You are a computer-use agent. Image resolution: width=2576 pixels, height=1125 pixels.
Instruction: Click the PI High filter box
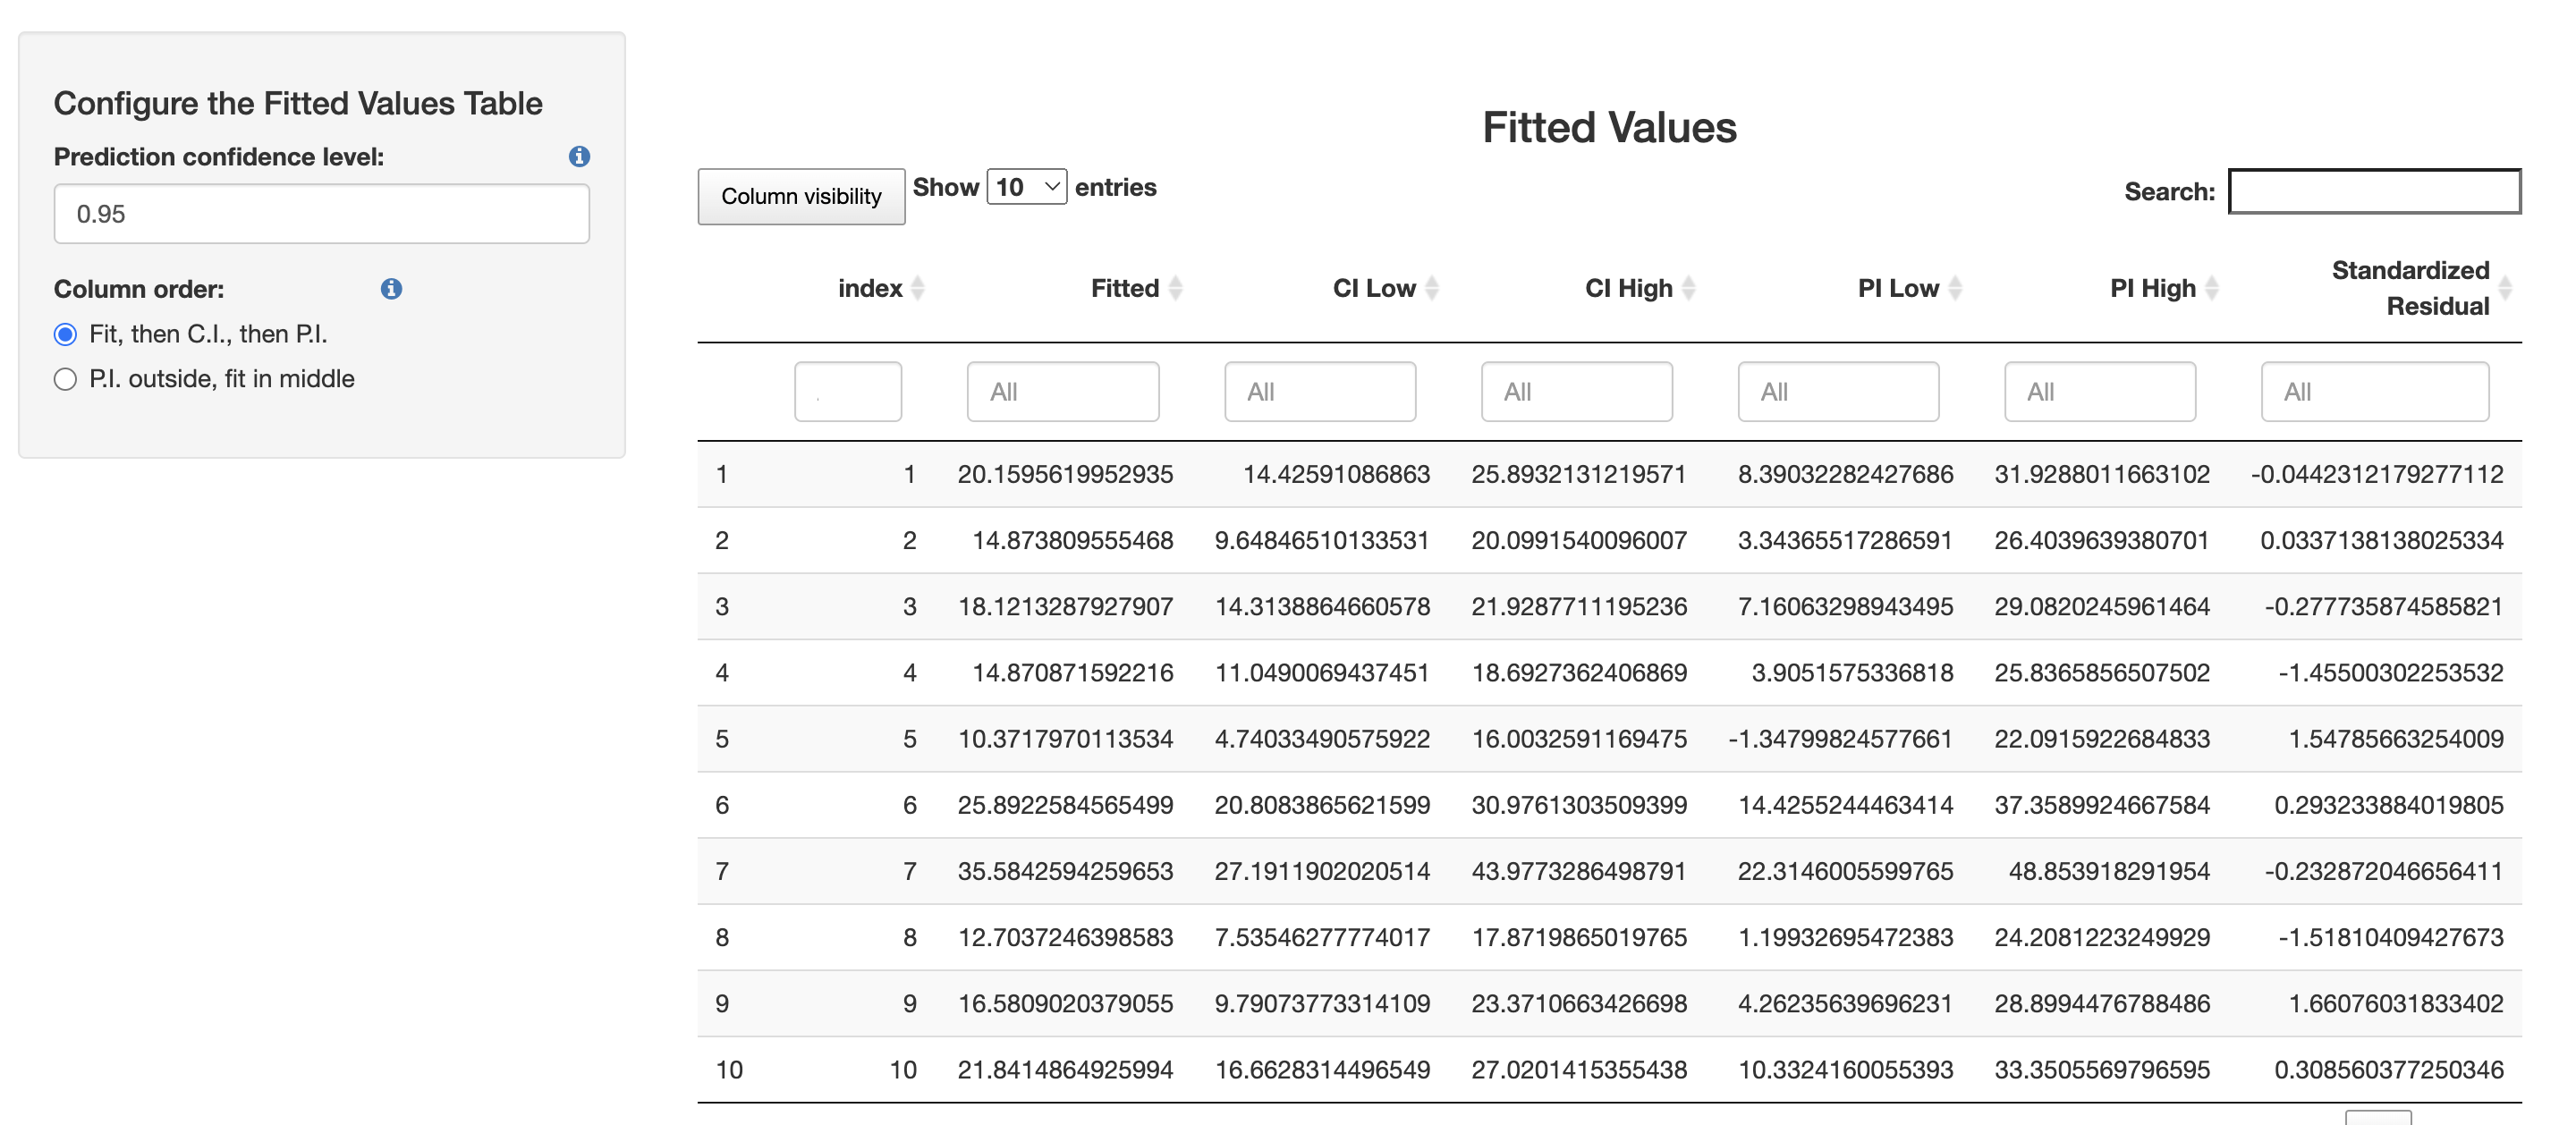click(x=2099, y=392)
